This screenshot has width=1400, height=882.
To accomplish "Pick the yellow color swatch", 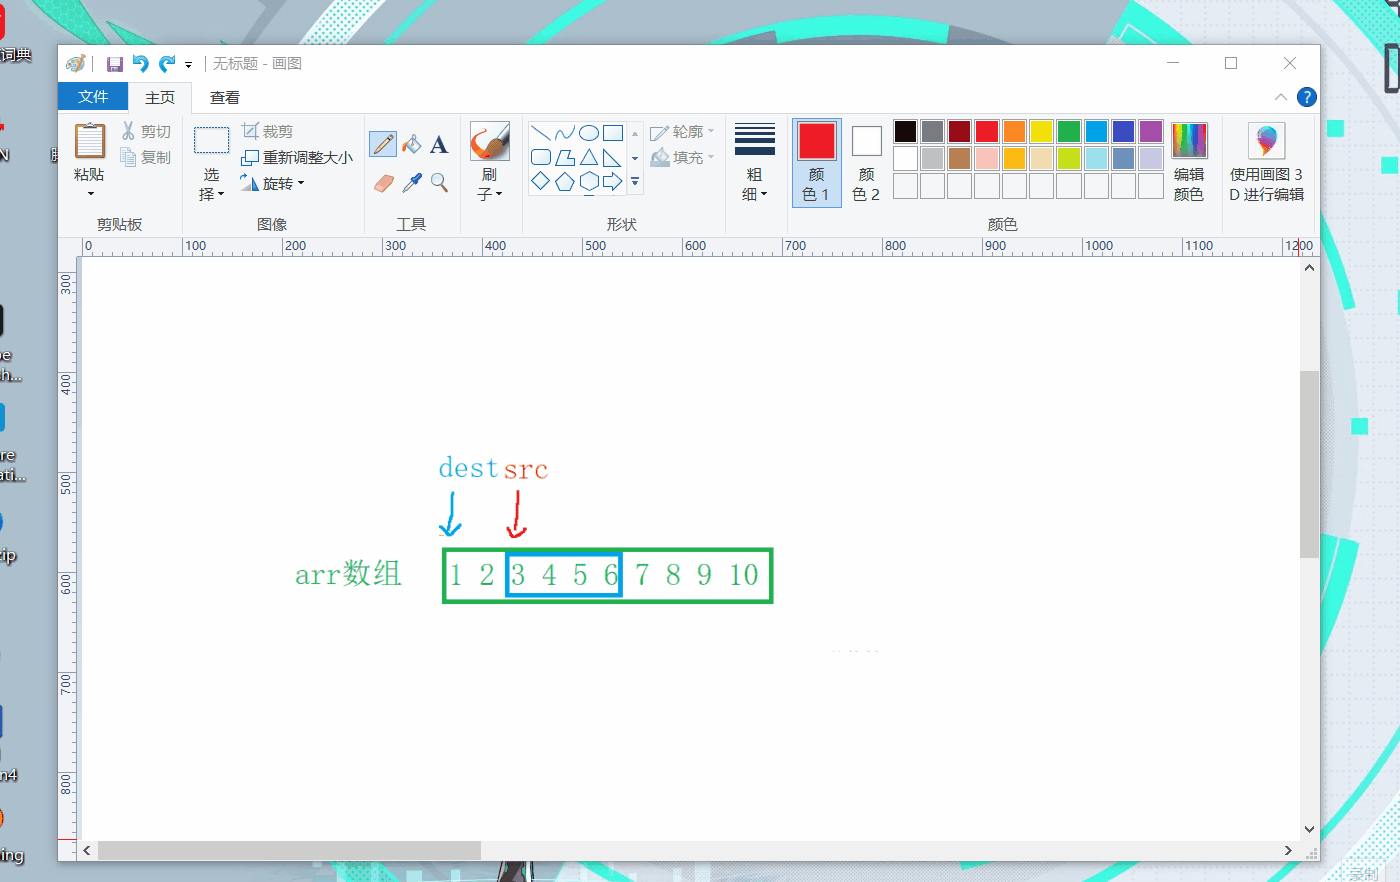I will point(1042,132).
